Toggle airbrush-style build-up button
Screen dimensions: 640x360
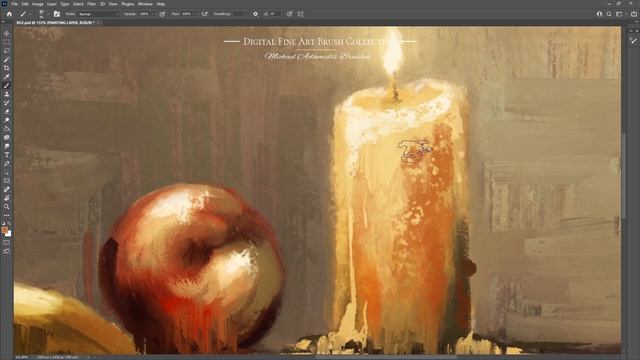click(x=204, y=14)
